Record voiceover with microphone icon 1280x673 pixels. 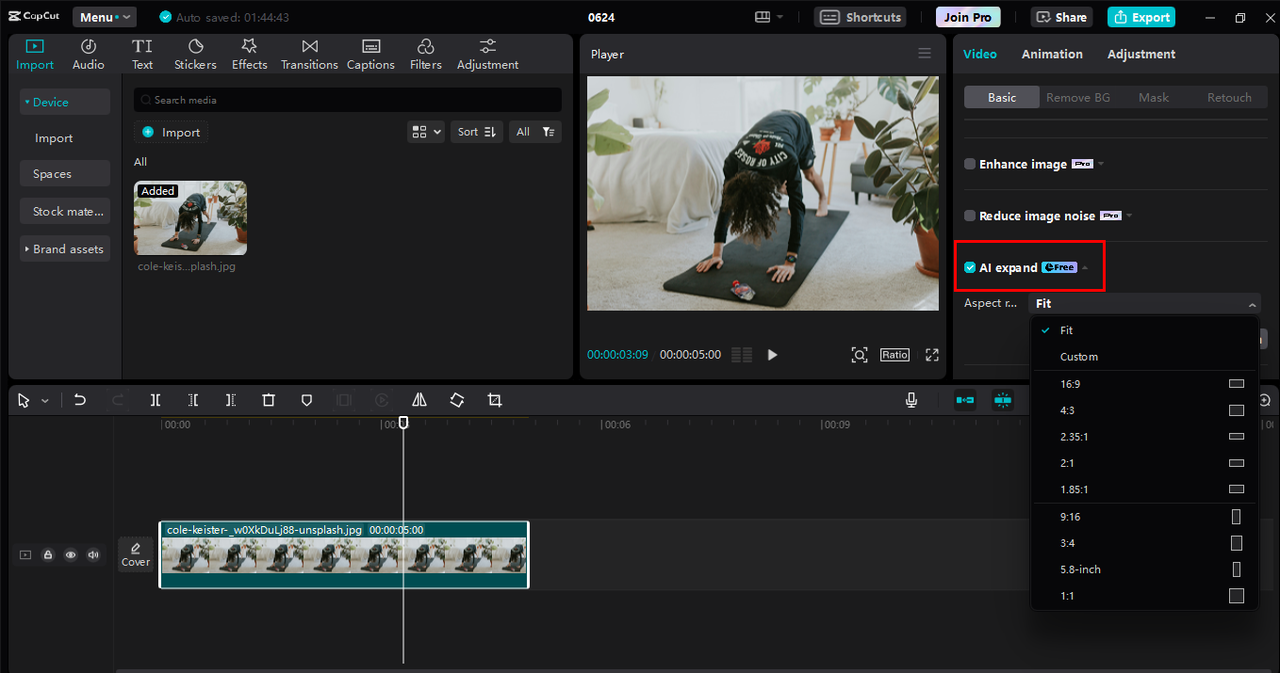point(911,400)
